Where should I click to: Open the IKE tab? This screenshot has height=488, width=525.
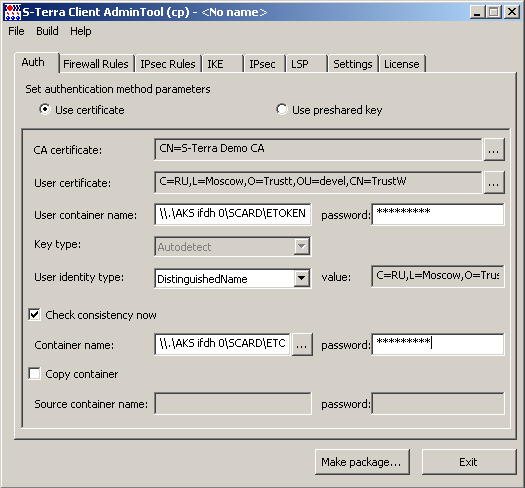[x=222, y=64]
